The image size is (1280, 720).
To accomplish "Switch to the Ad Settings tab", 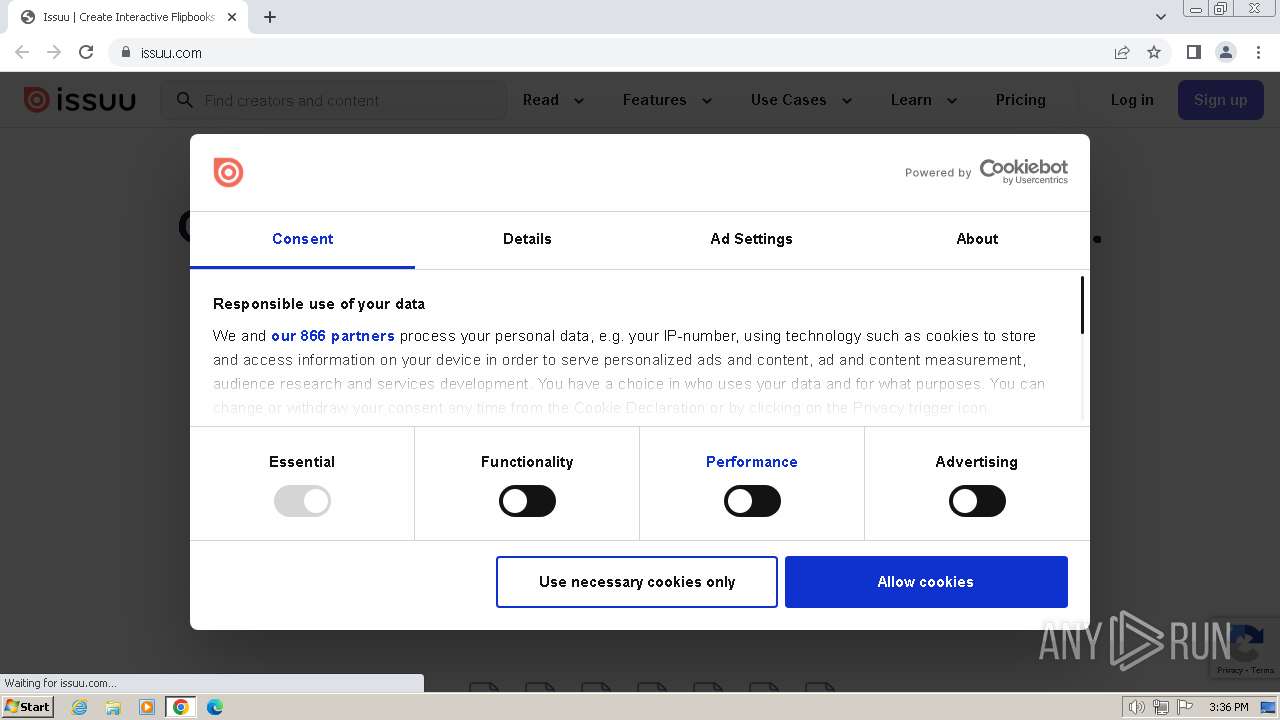I will [752, 239].
